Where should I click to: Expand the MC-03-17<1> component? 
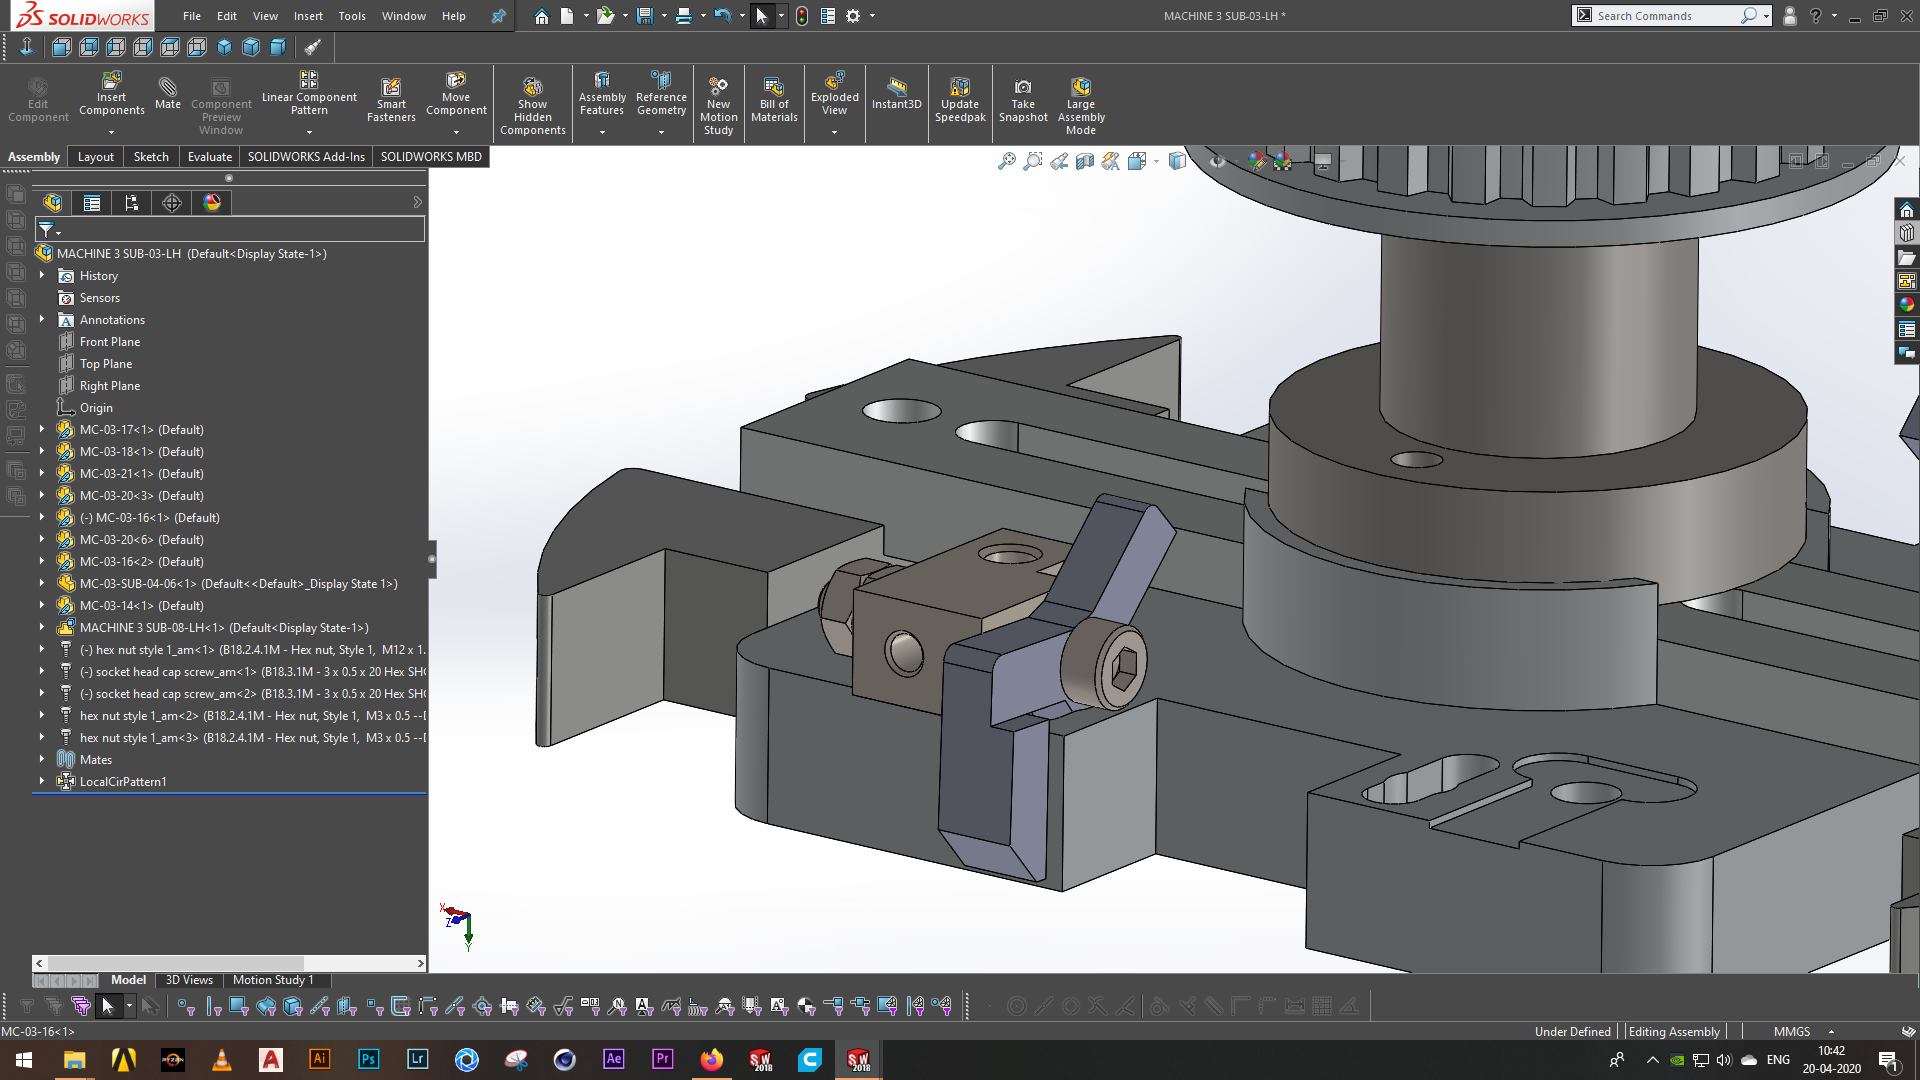click(x=42, y=429)
